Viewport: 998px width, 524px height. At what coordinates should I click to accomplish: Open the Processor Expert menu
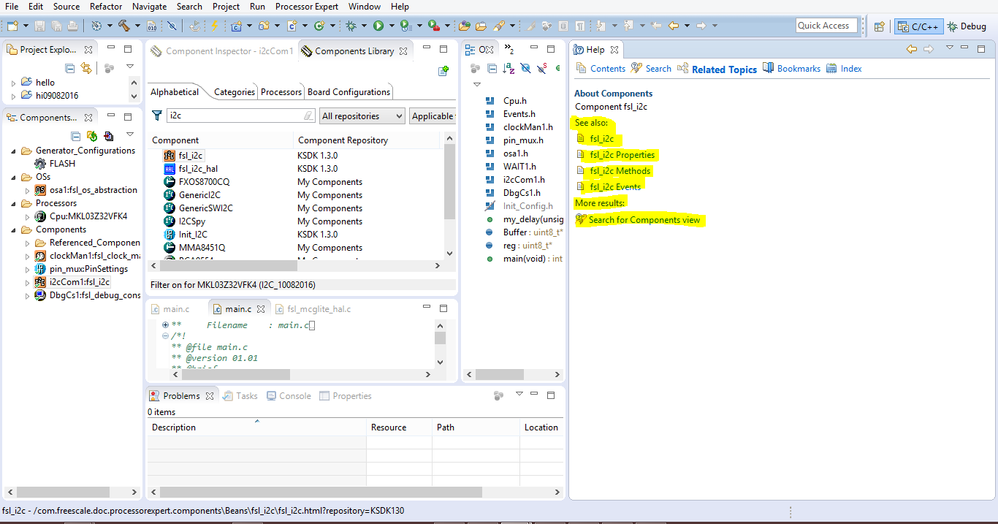tap(307, 6)
